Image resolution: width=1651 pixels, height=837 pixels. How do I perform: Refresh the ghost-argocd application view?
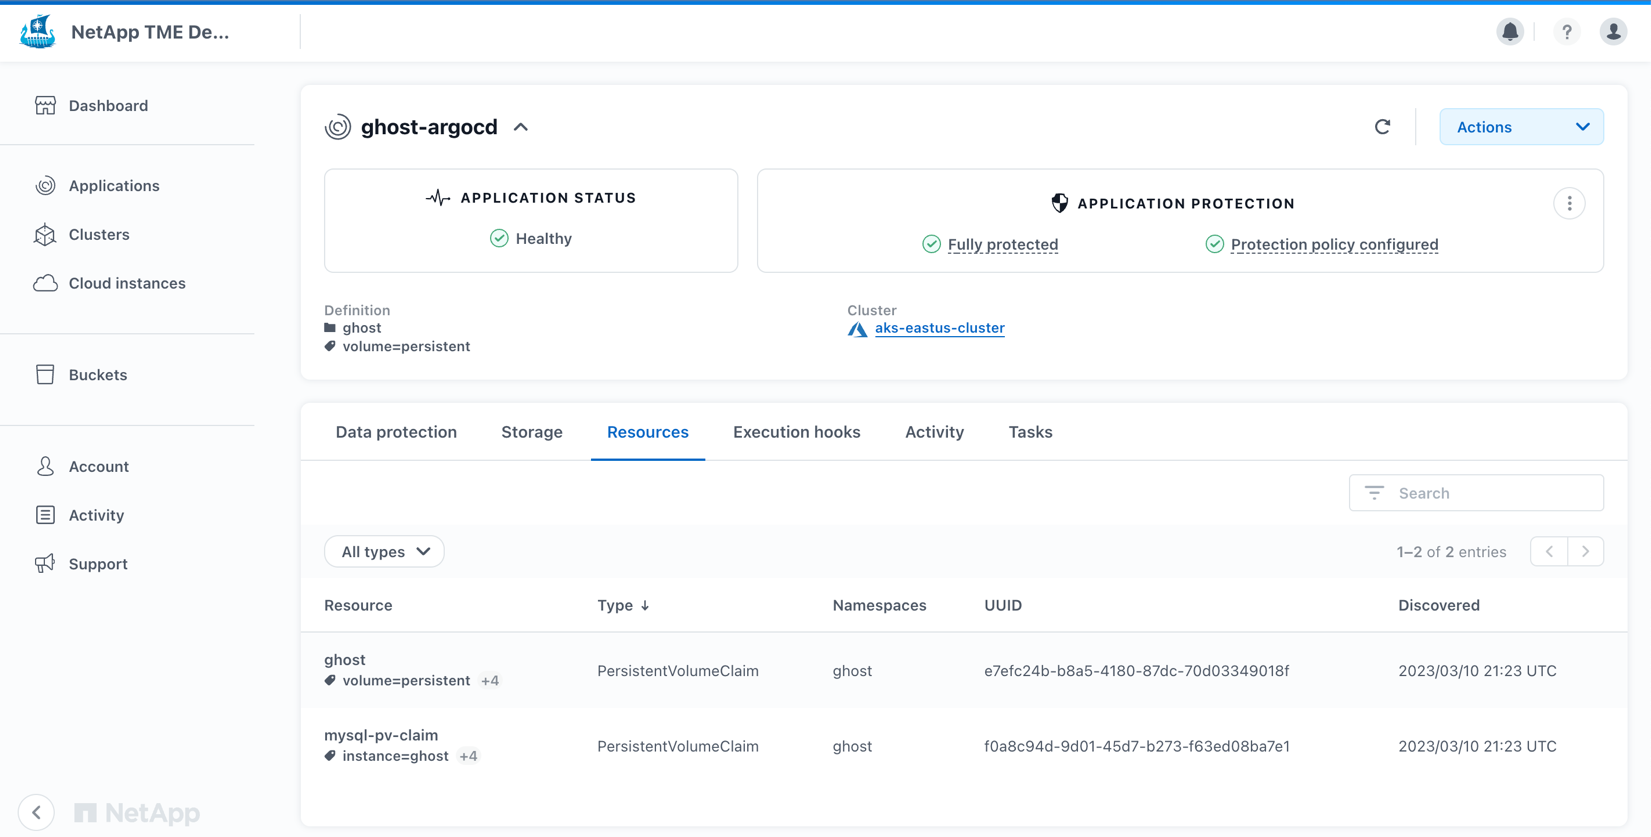pyautogui.click(x=1382, y=127)
